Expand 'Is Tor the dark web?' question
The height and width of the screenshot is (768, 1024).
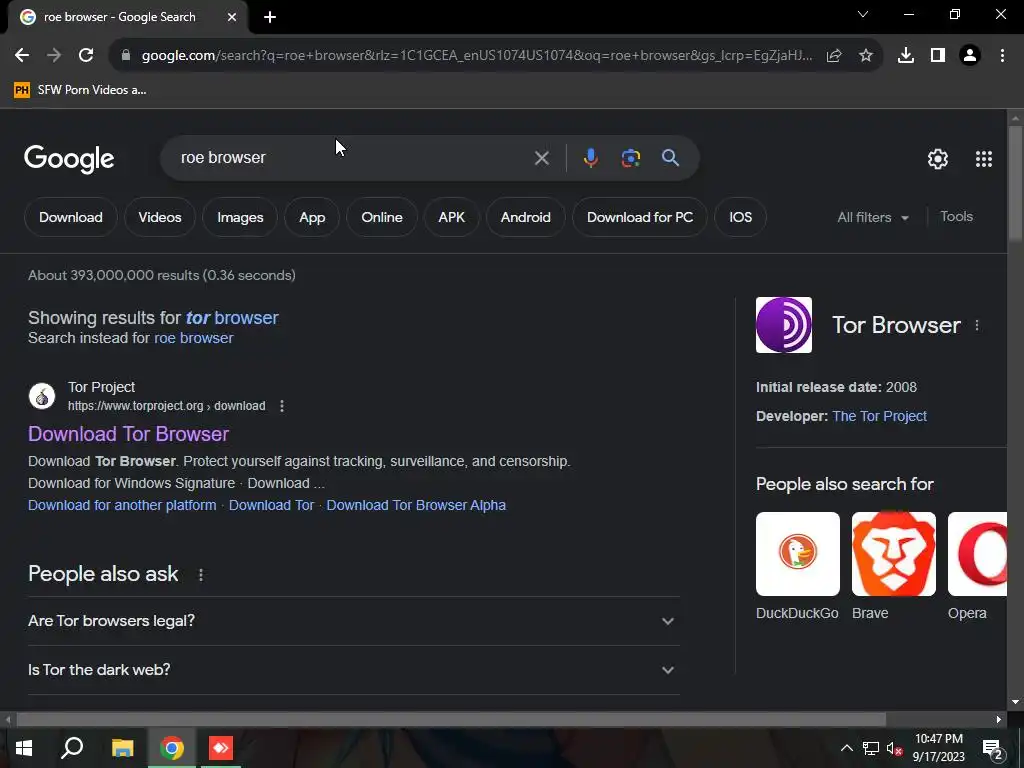[x=353, y=670]
